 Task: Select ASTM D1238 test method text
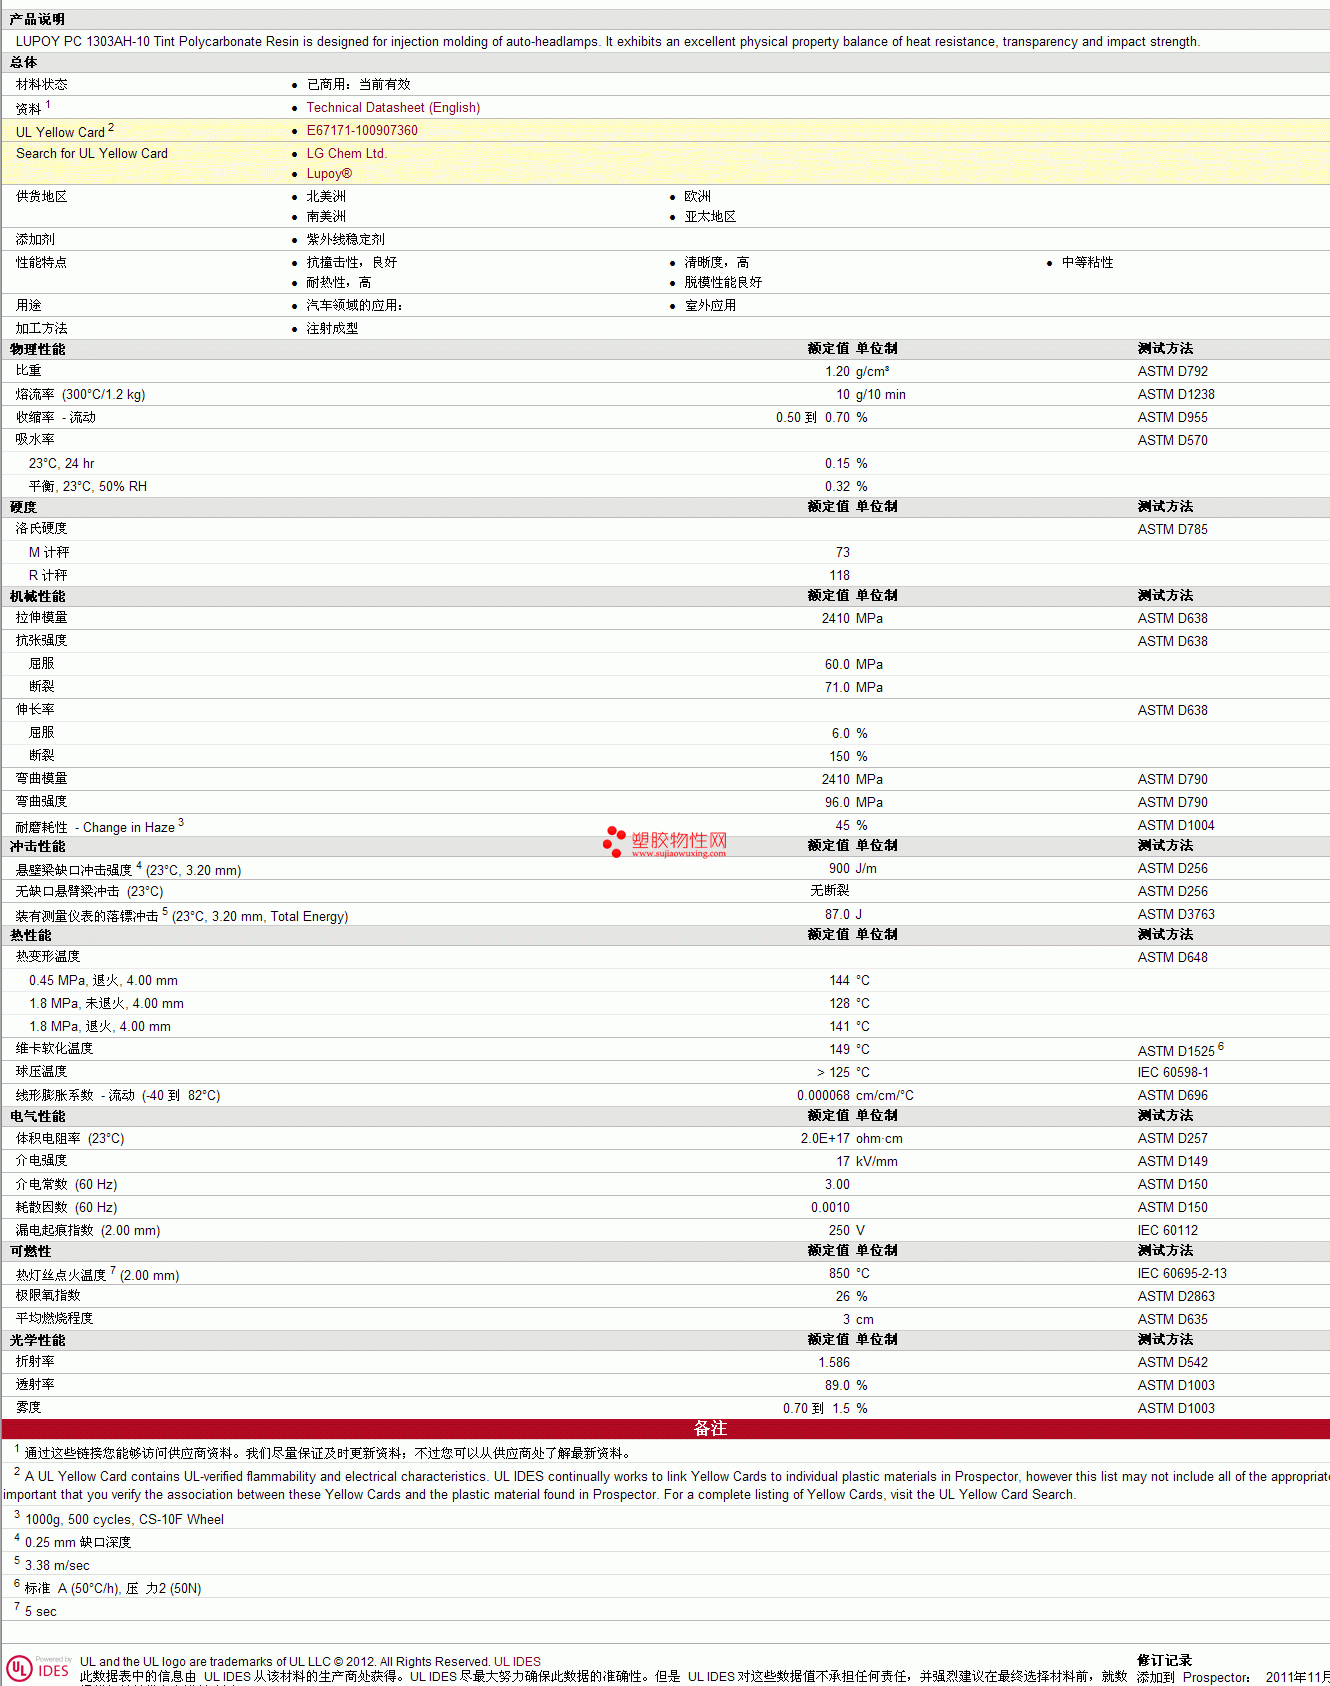[1176, 394]
